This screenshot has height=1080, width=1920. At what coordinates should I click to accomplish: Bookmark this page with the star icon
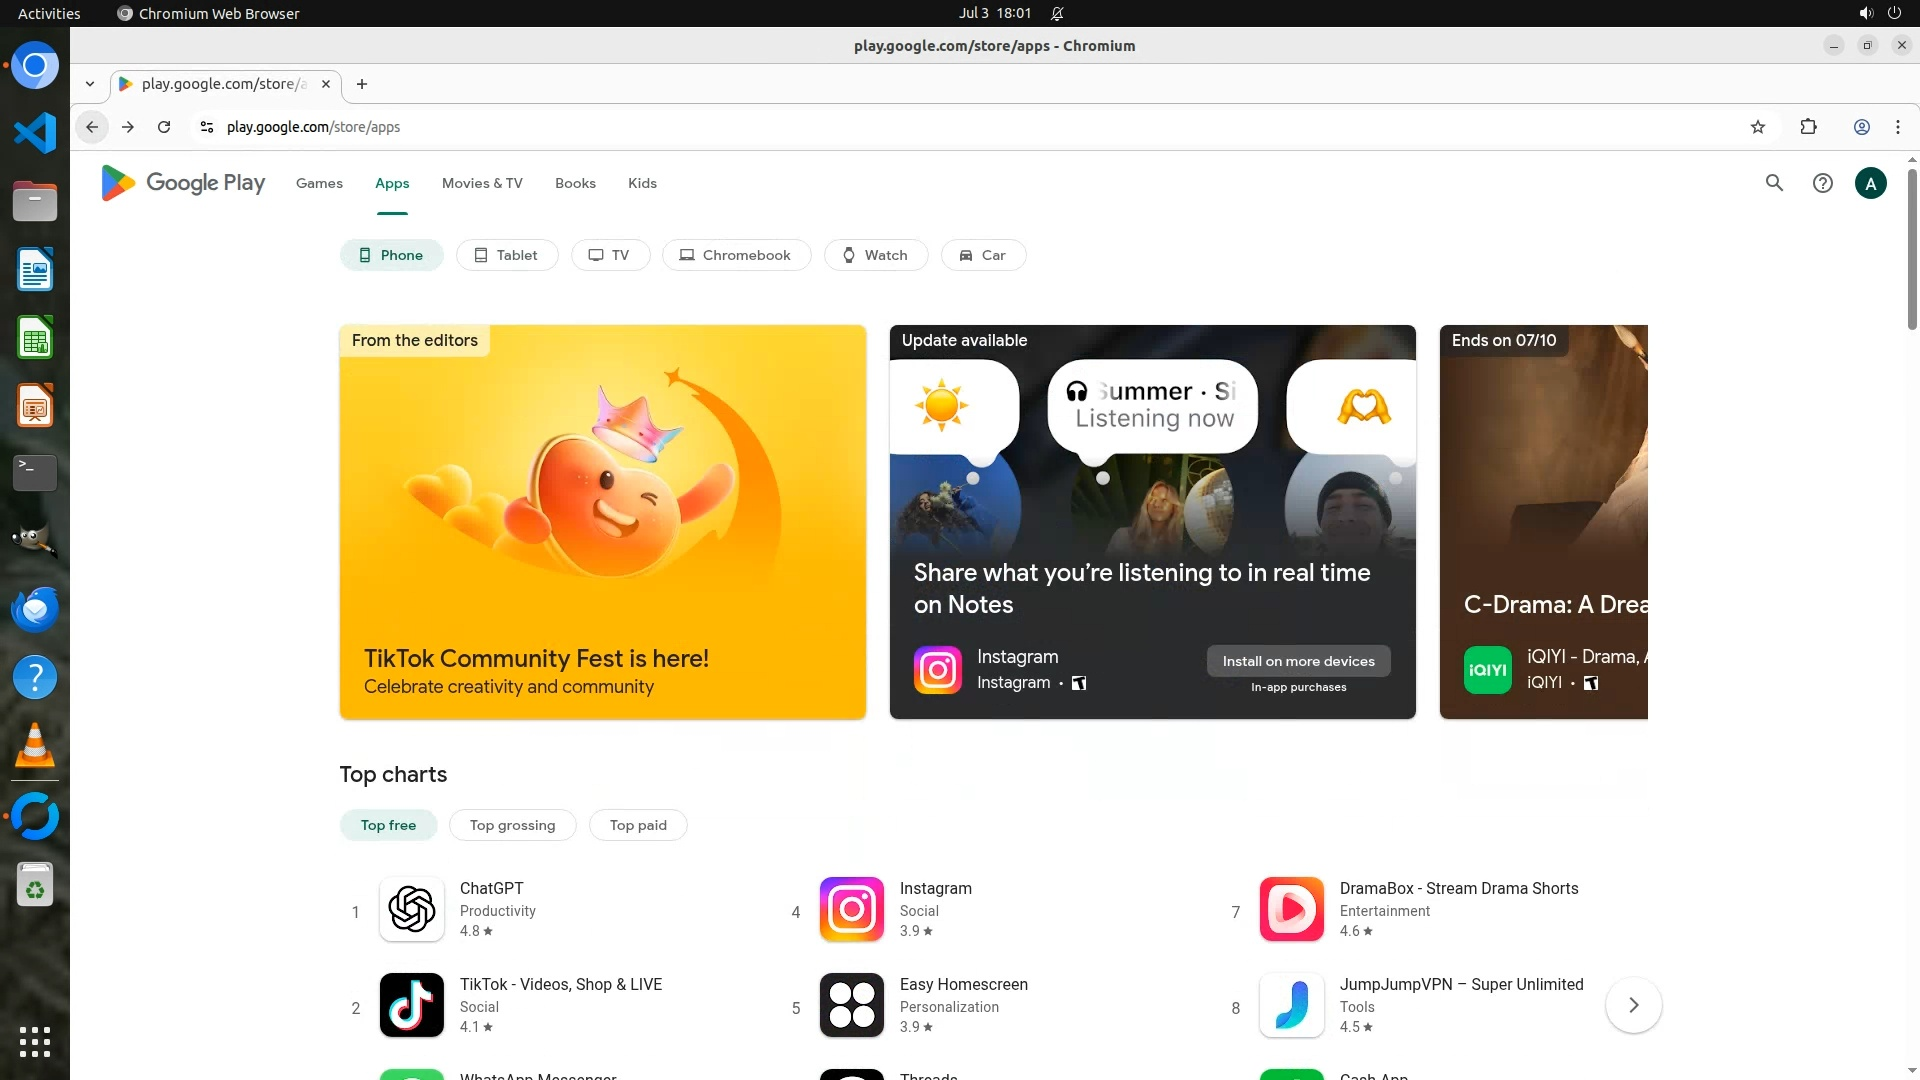pos(1758,127)
